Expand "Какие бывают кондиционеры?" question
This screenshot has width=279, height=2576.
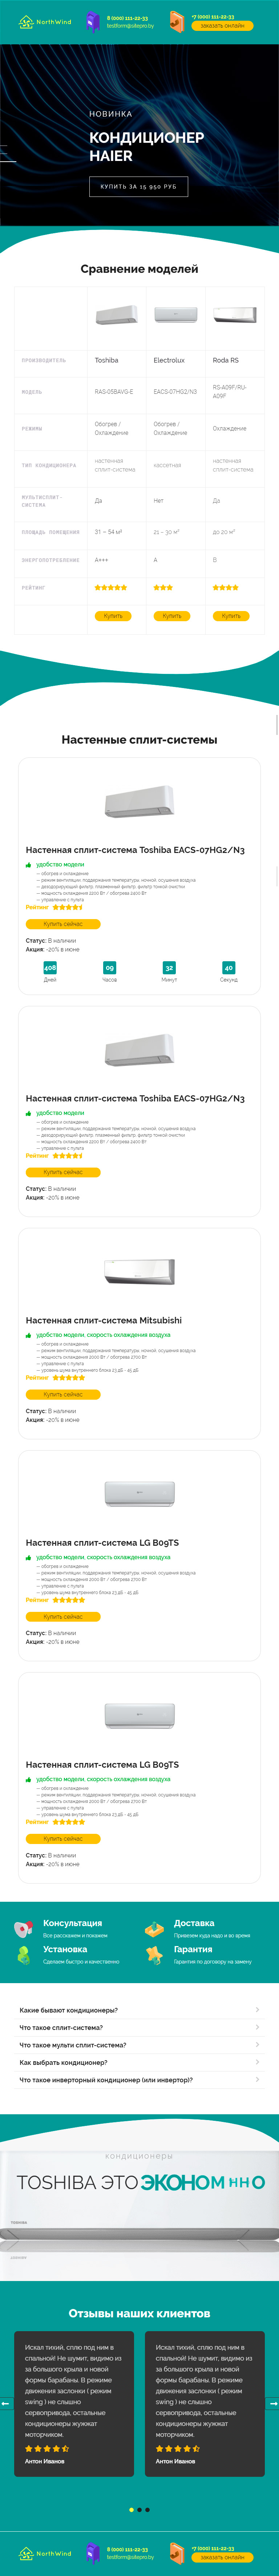[139, 2010]
